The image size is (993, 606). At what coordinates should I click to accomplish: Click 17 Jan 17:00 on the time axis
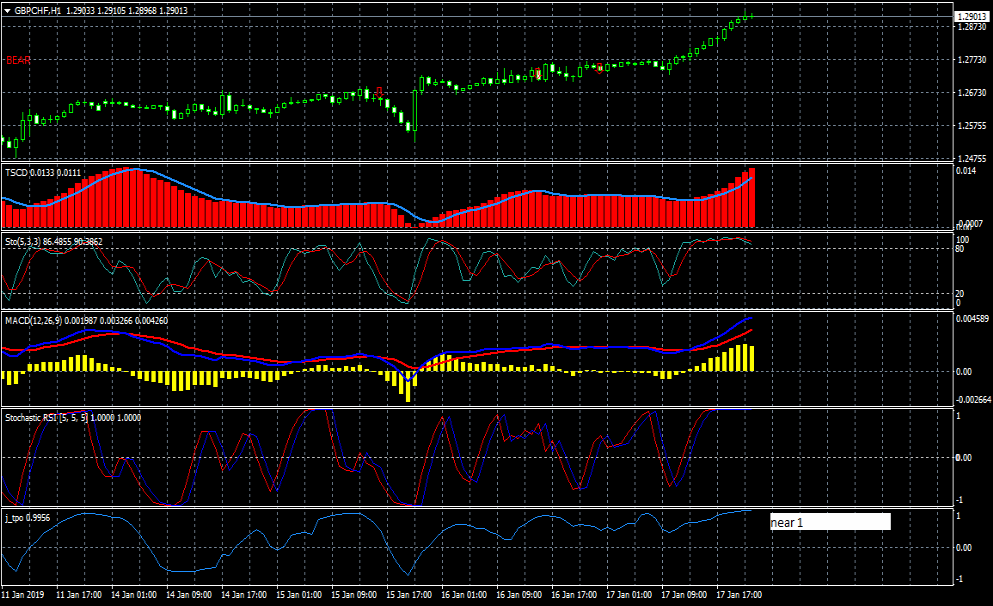tap(741, 594)
